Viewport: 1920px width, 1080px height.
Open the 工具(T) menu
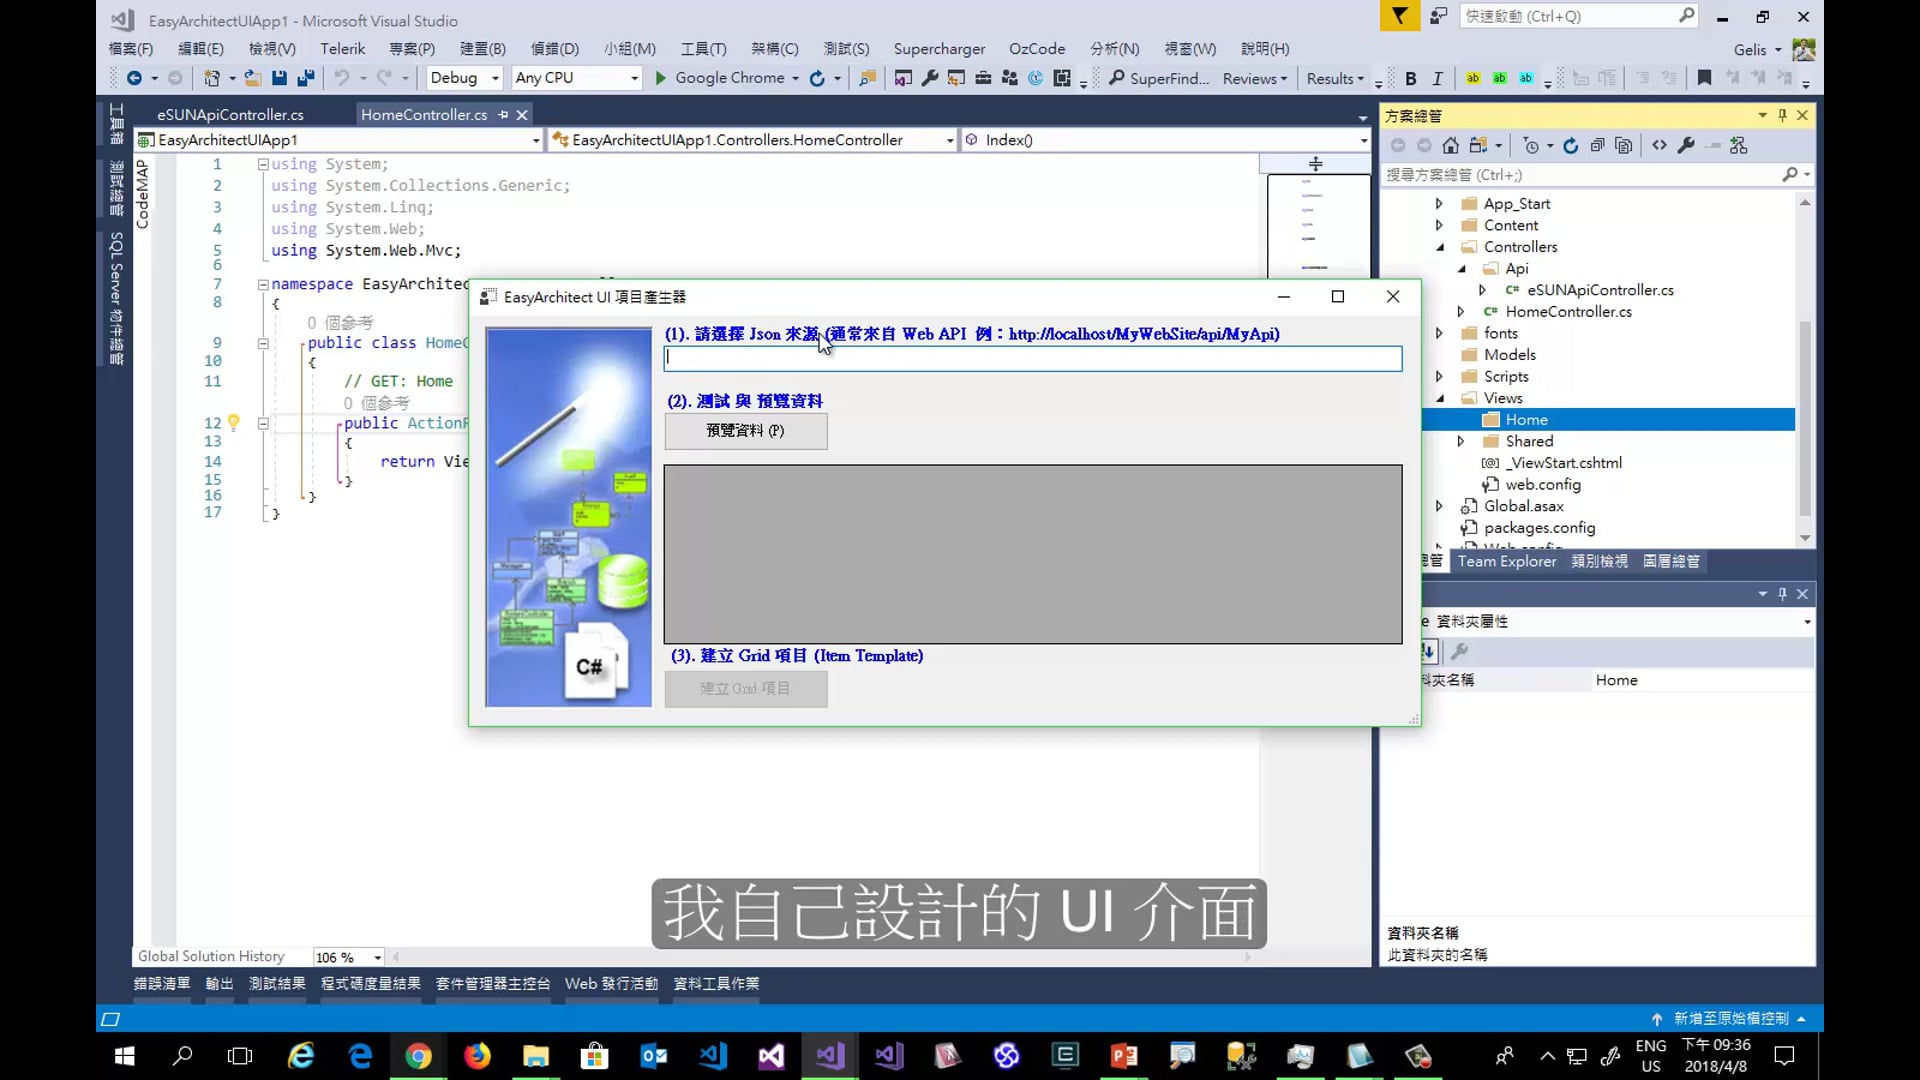click(x=703, y=48)
